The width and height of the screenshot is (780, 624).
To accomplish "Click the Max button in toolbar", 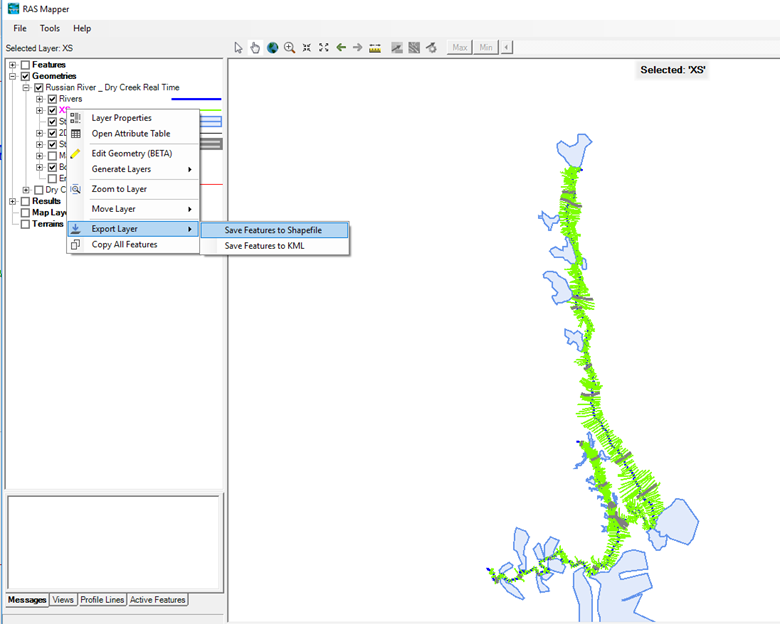I will click(460, 47).
